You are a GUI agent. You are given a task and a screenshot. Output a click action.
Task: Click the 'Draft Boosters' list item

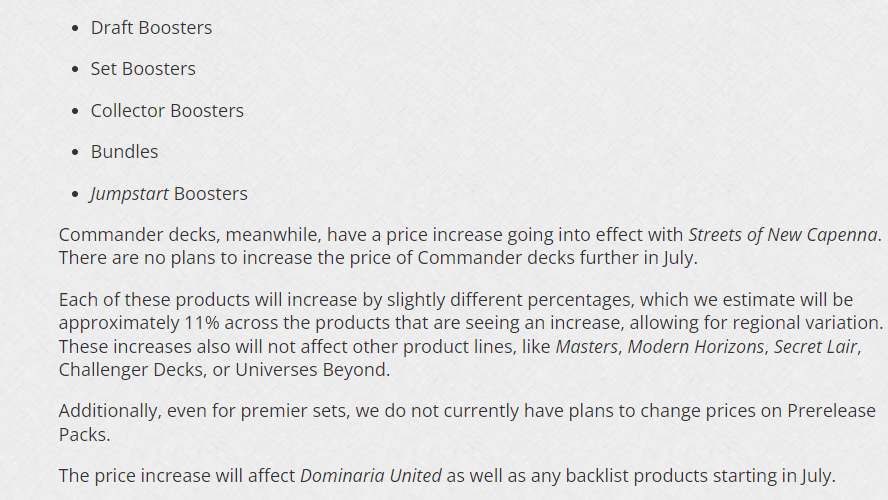point(151,28)
